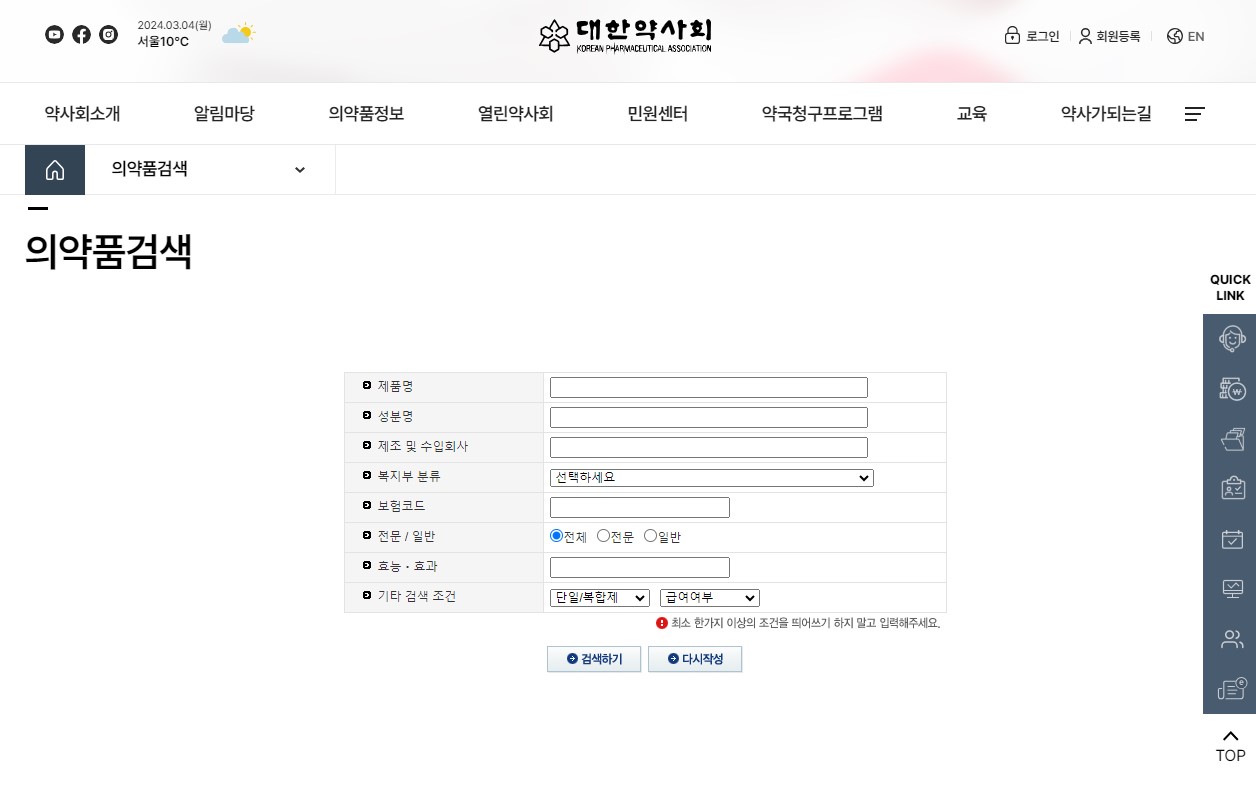
Task: Select the 전문 radio button
Action: click(603, 535)
